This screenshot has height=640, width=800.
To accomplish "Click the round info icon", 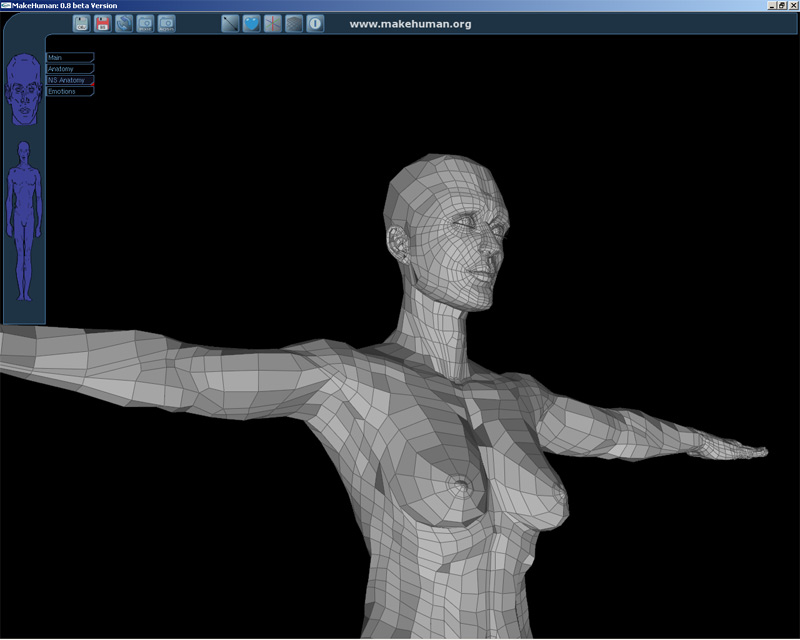I will [315, 23].
